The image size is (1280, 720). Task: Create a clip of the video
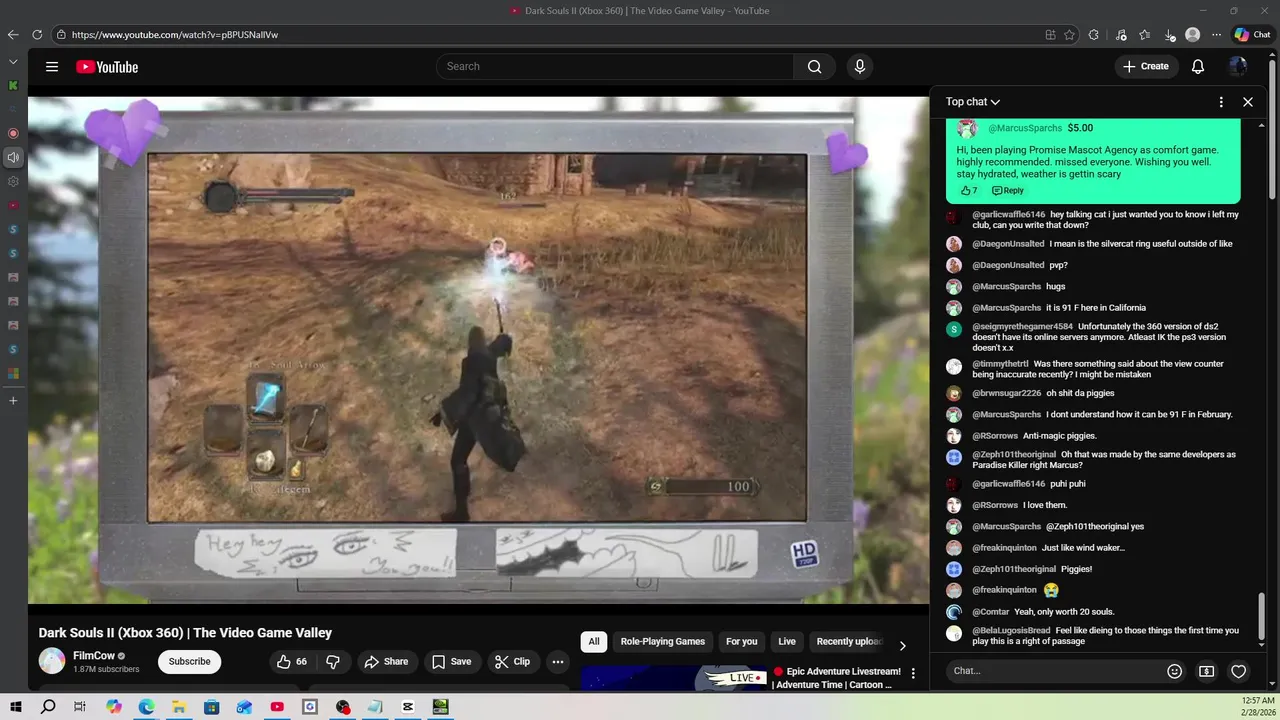(x=512, y=661)
